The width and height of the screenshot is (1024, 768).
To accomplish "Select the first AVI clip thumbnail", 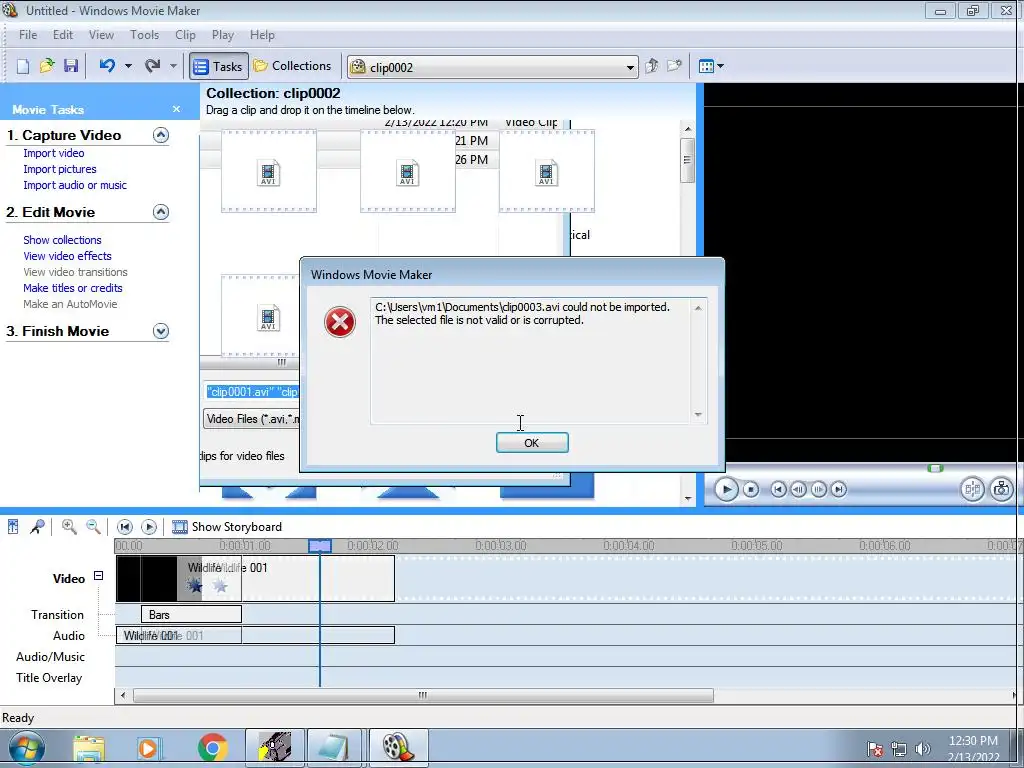I will [x=268, y=171].
